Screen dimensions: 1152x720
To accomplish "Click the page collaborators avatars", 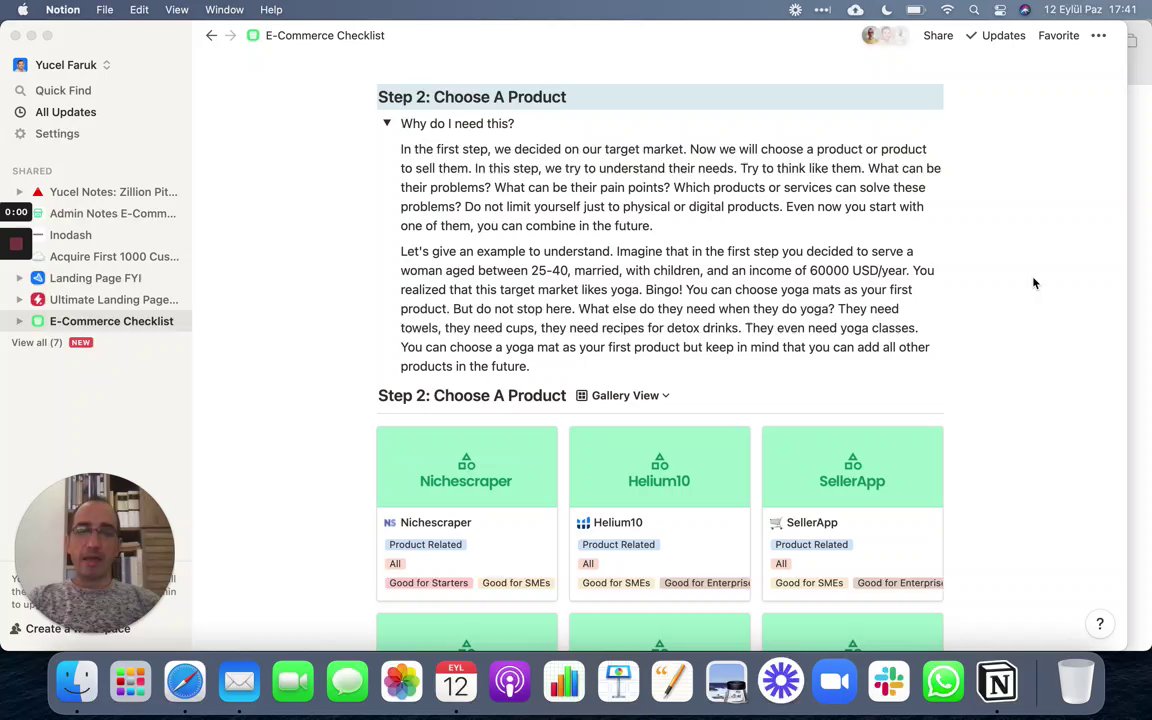I will (885, 35).
